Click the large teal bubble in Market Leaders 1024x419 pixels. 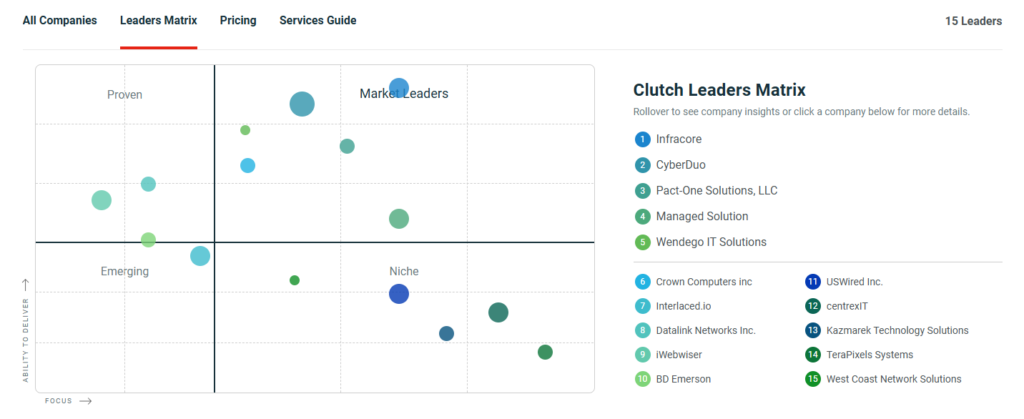(x=302, y=104)
